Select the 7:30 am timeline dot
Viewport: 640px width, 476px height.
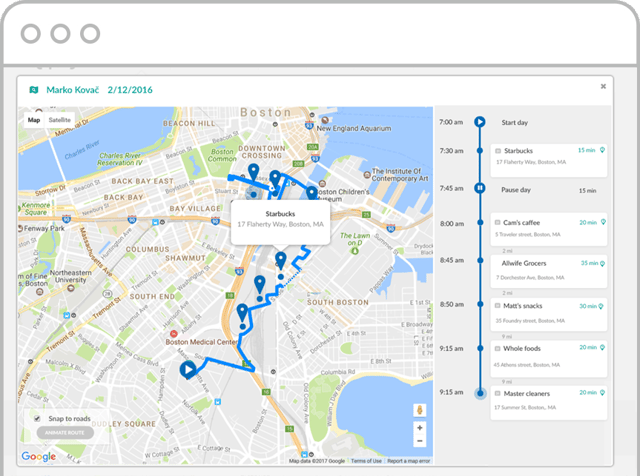coord(480,151)
